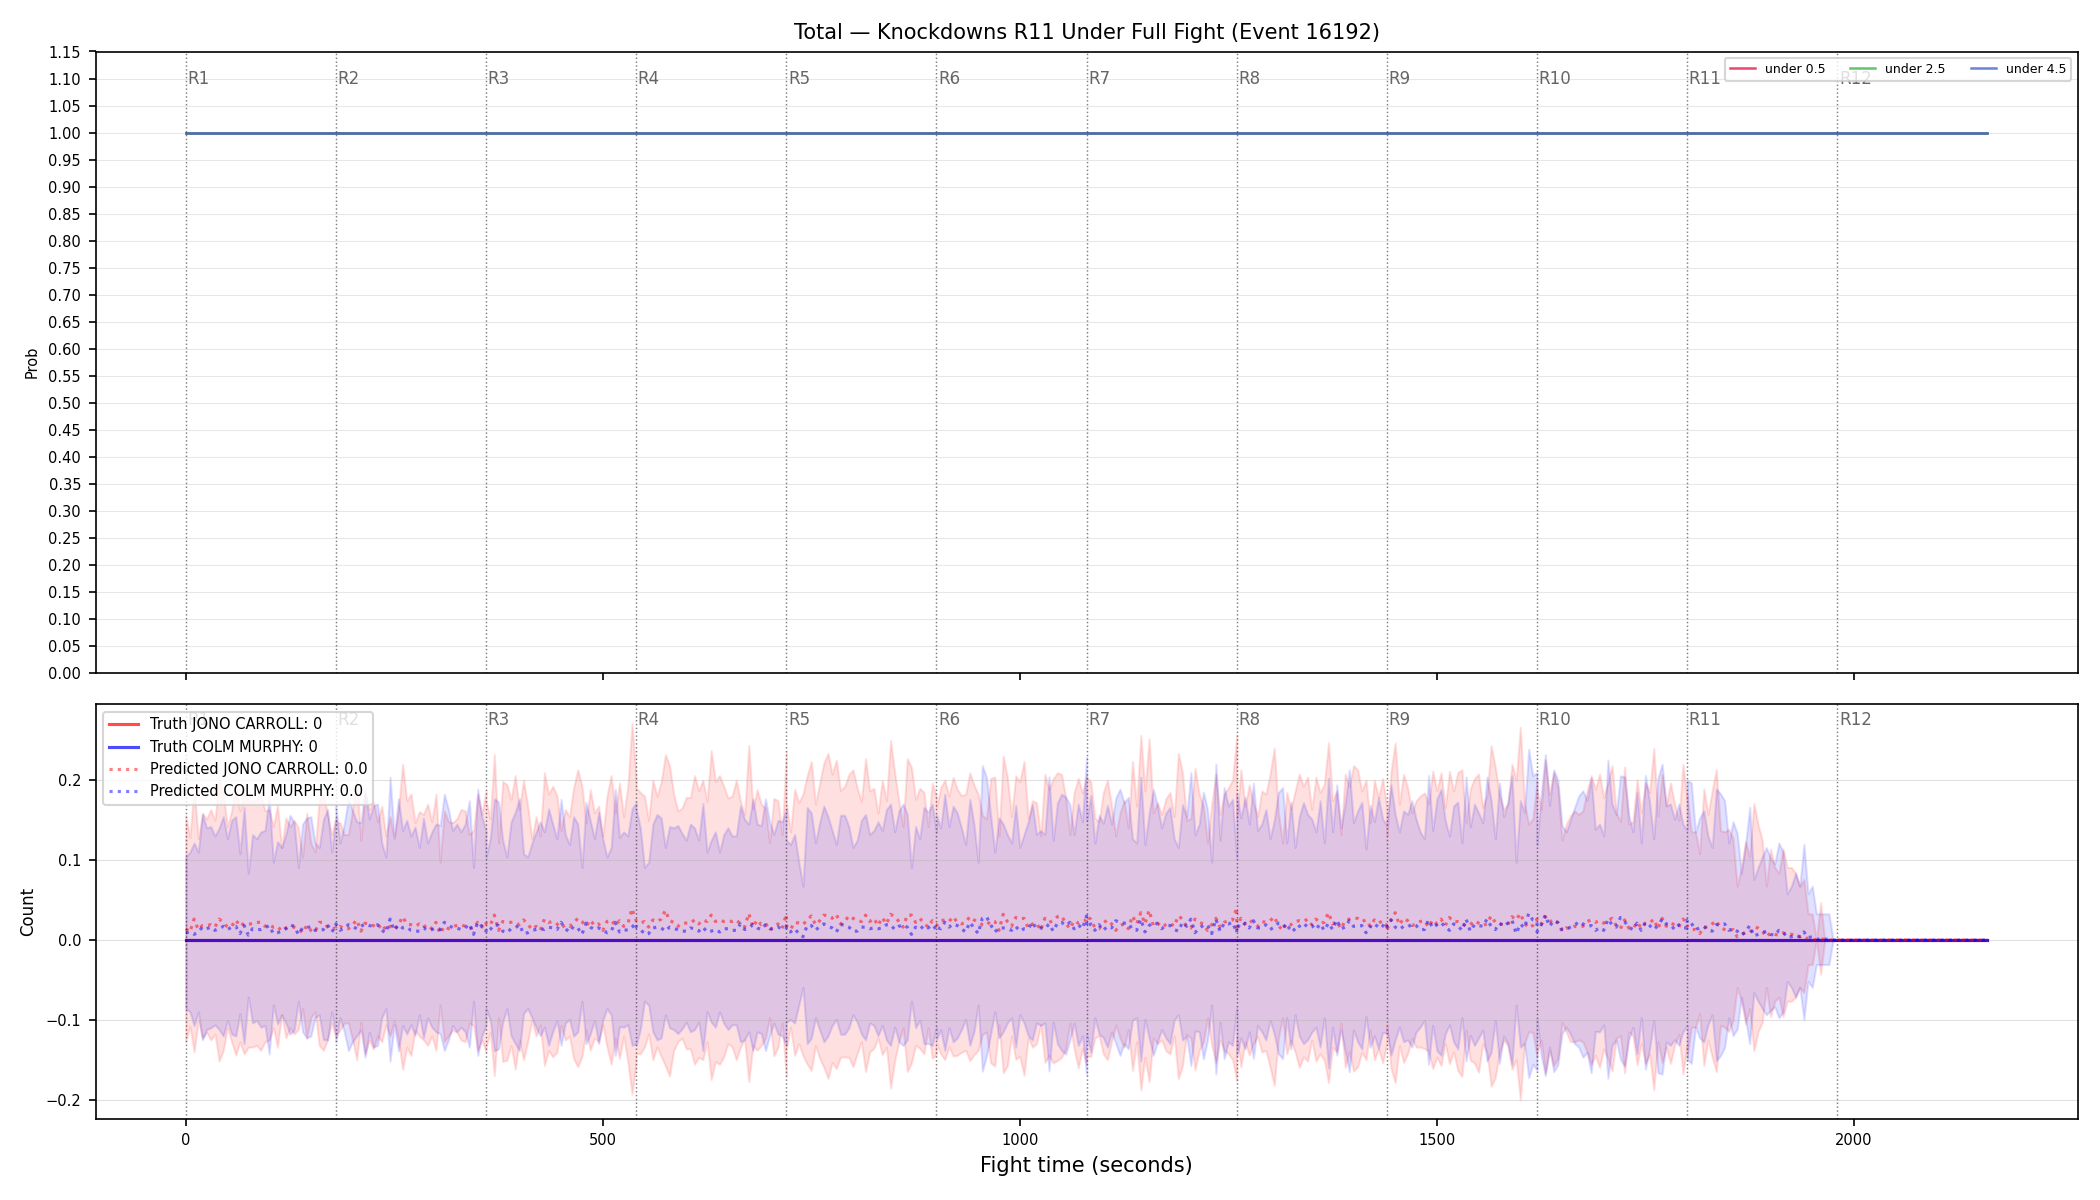The width and height of the screenshot is (2100, 1200).
Task: Select 'Truth JONO CARROLL: 0' legend item
Action: click(x=215, y=724)
